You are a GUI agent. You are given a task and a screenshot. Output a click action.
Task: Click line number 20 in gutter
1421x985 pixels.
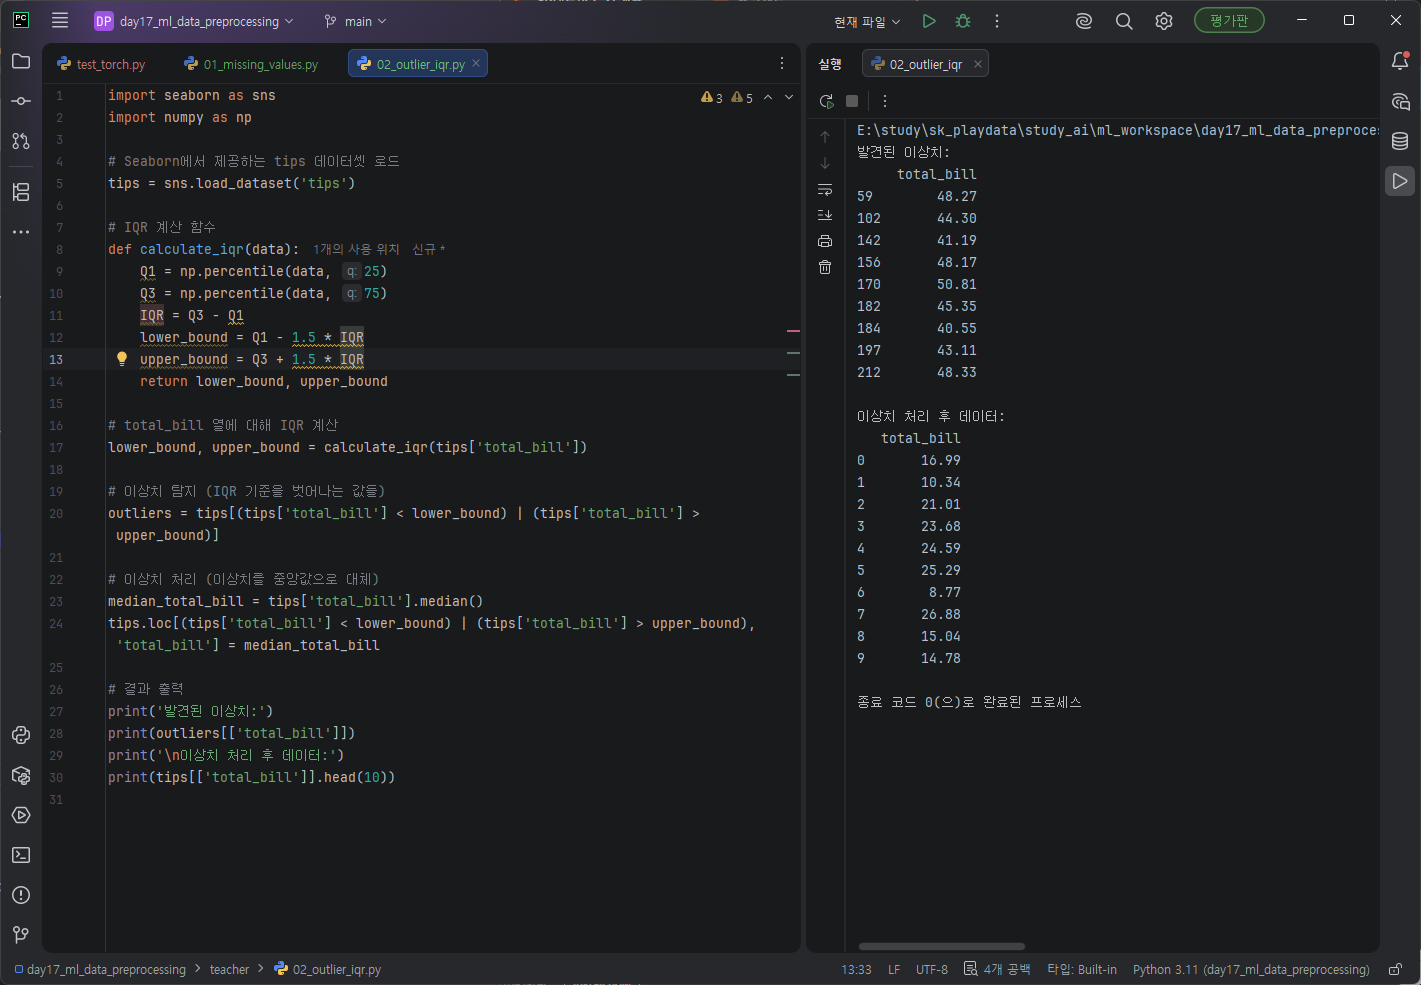coord(56,513)
